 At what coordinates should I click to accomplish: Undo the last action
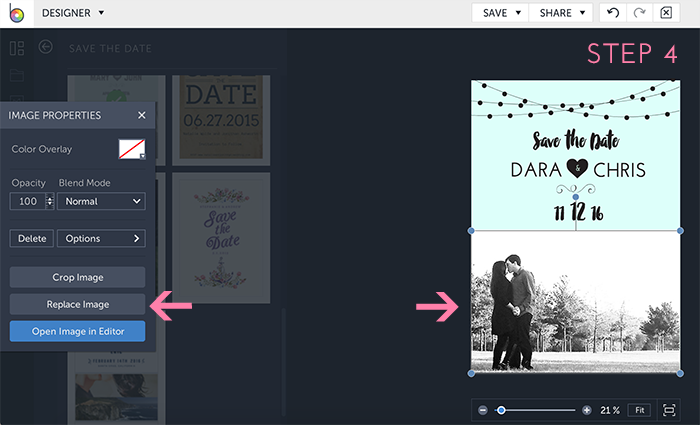[x=613, y=13]
